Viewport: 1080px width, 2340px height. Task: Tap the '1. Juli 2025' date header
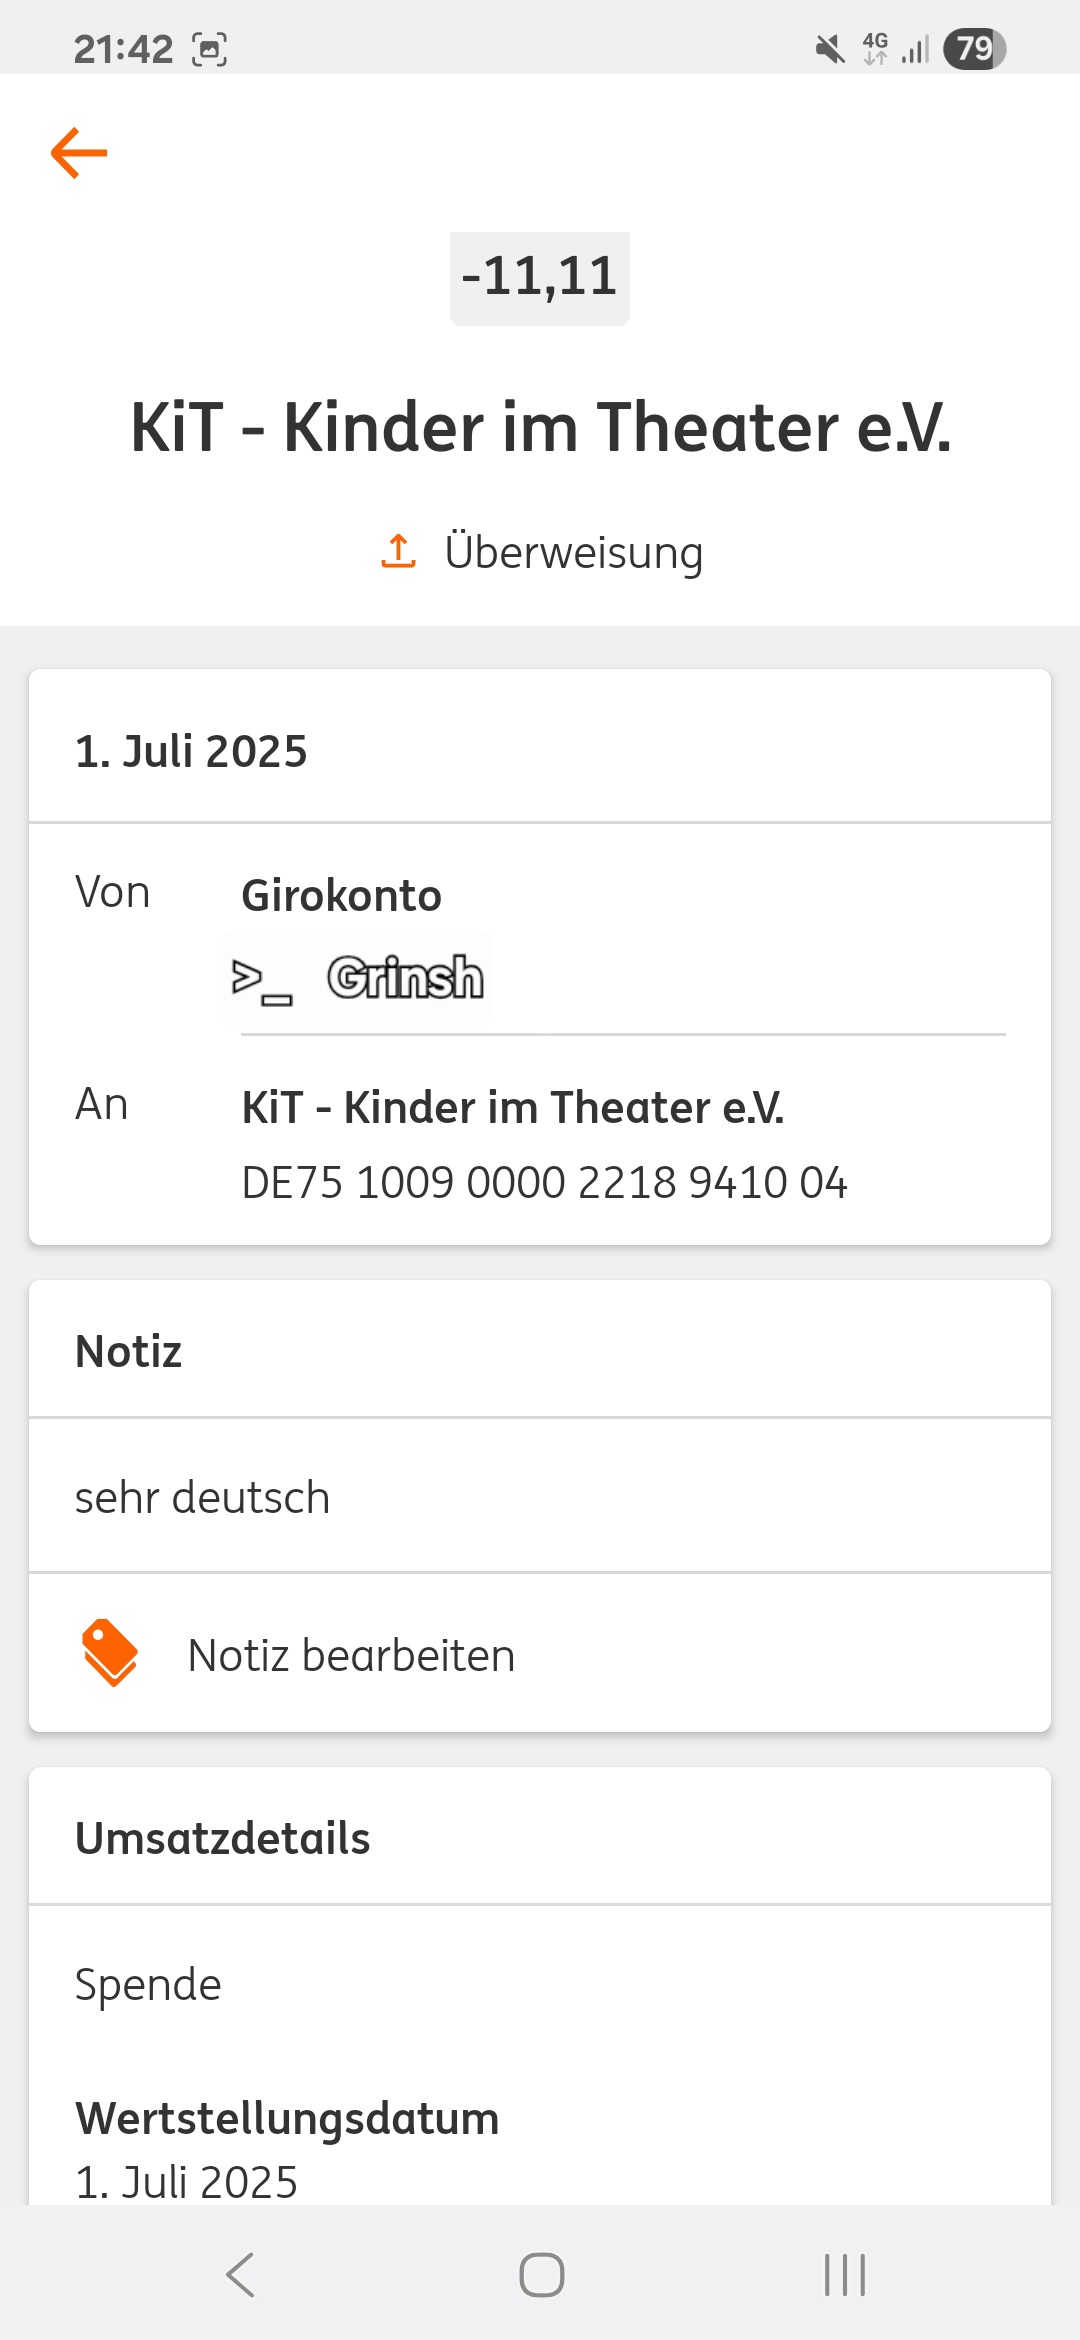pos(191,751)
